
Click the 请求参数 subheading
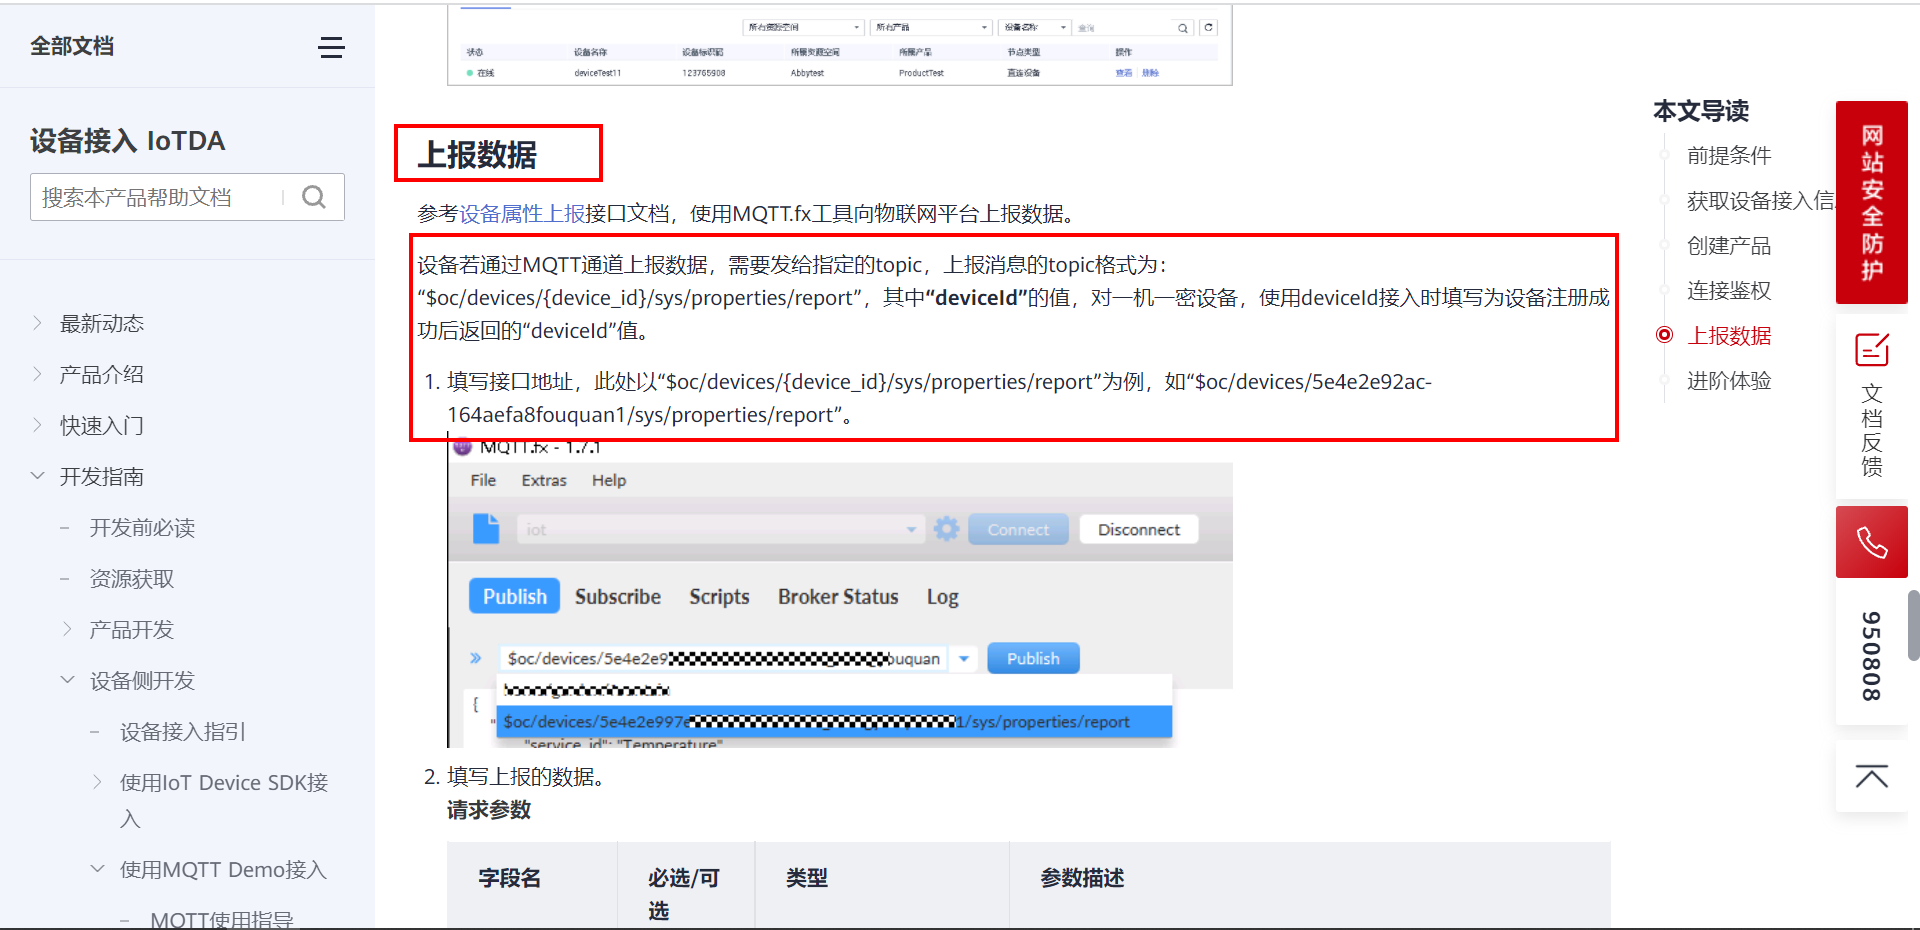click(x=489, y=810)
